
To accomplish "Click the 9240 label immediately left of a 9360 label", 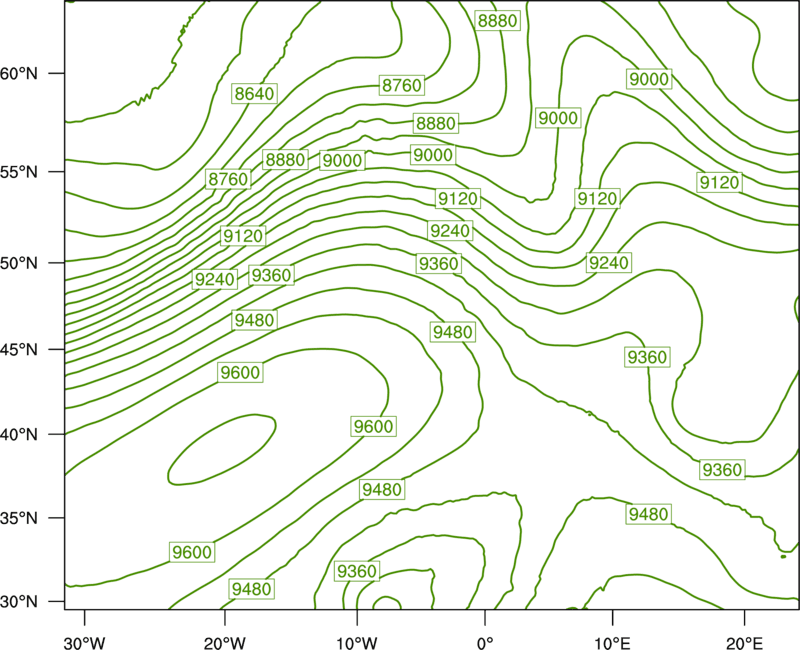I will 215,279.
